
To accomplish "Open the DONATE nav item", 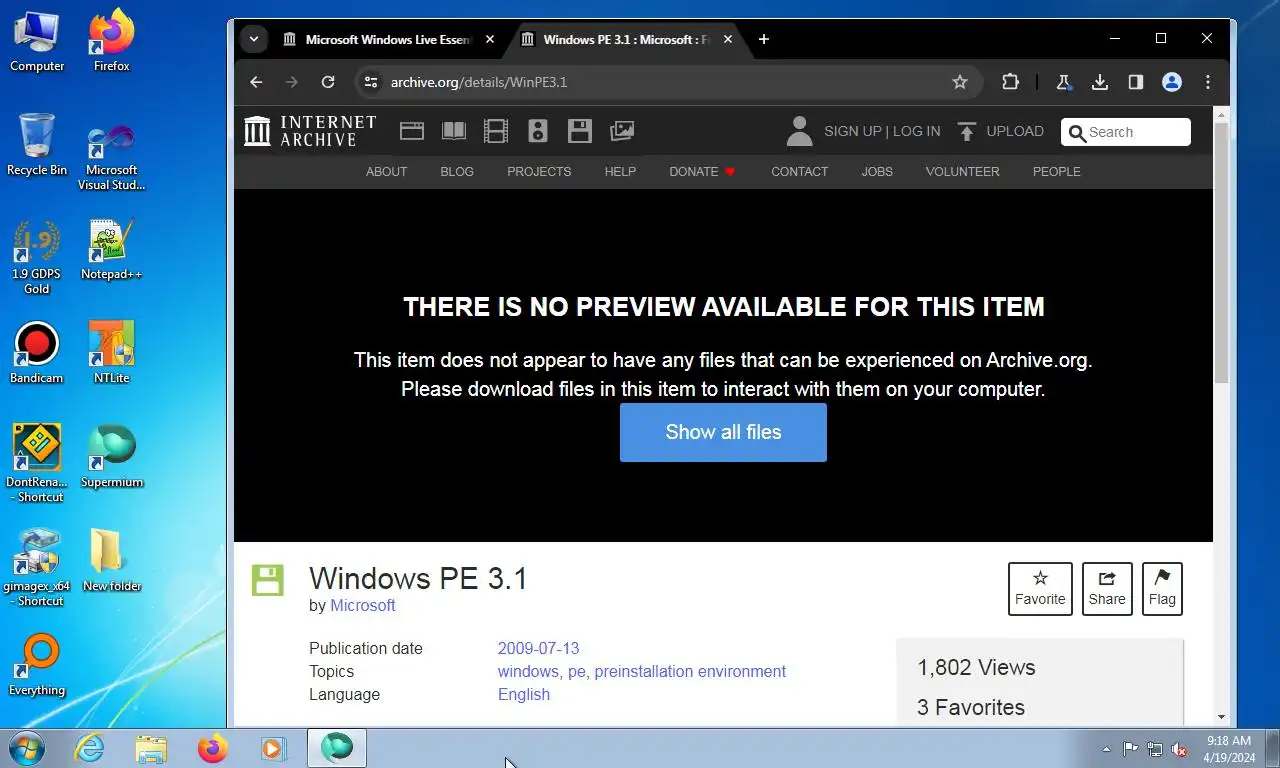I will click(702, 171).
